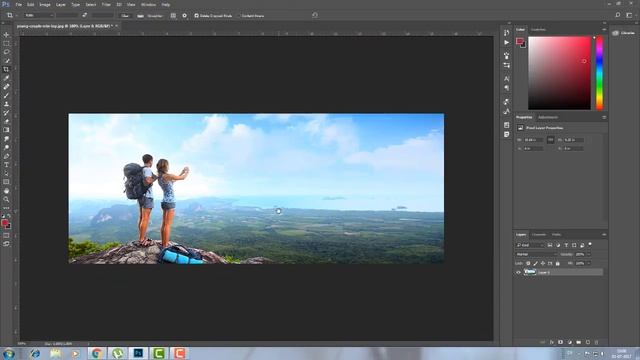The image size is (640, 360).
Task: Create a new layer from Layers footer
Action: (x=588, y=342)
